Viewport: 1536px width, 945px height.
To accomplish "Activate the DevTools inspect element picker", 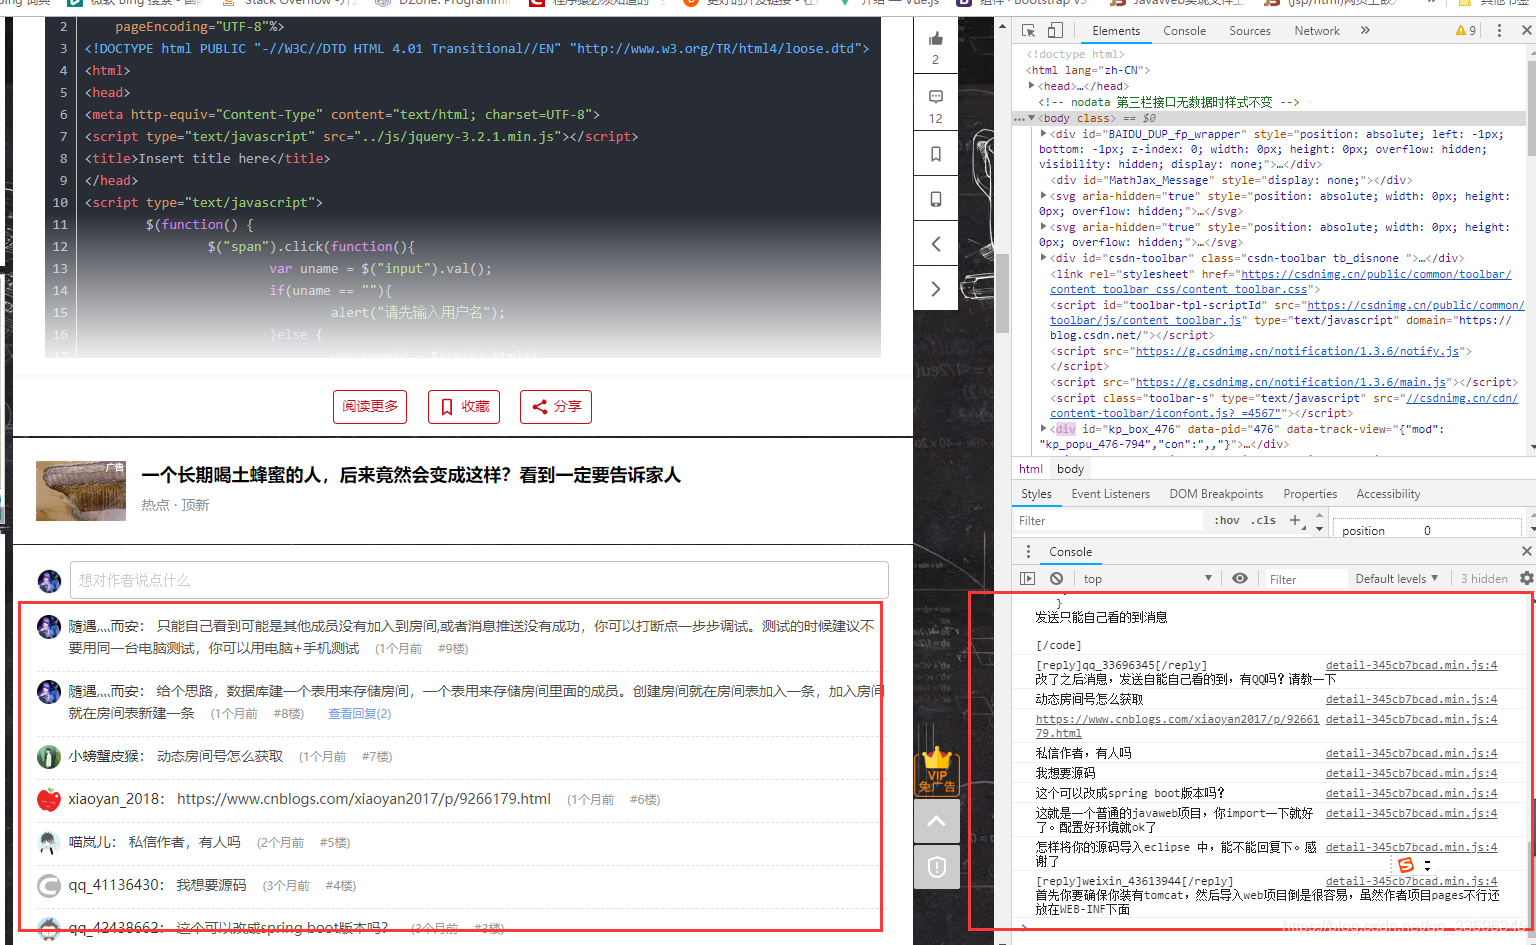I will [1029, 31].
